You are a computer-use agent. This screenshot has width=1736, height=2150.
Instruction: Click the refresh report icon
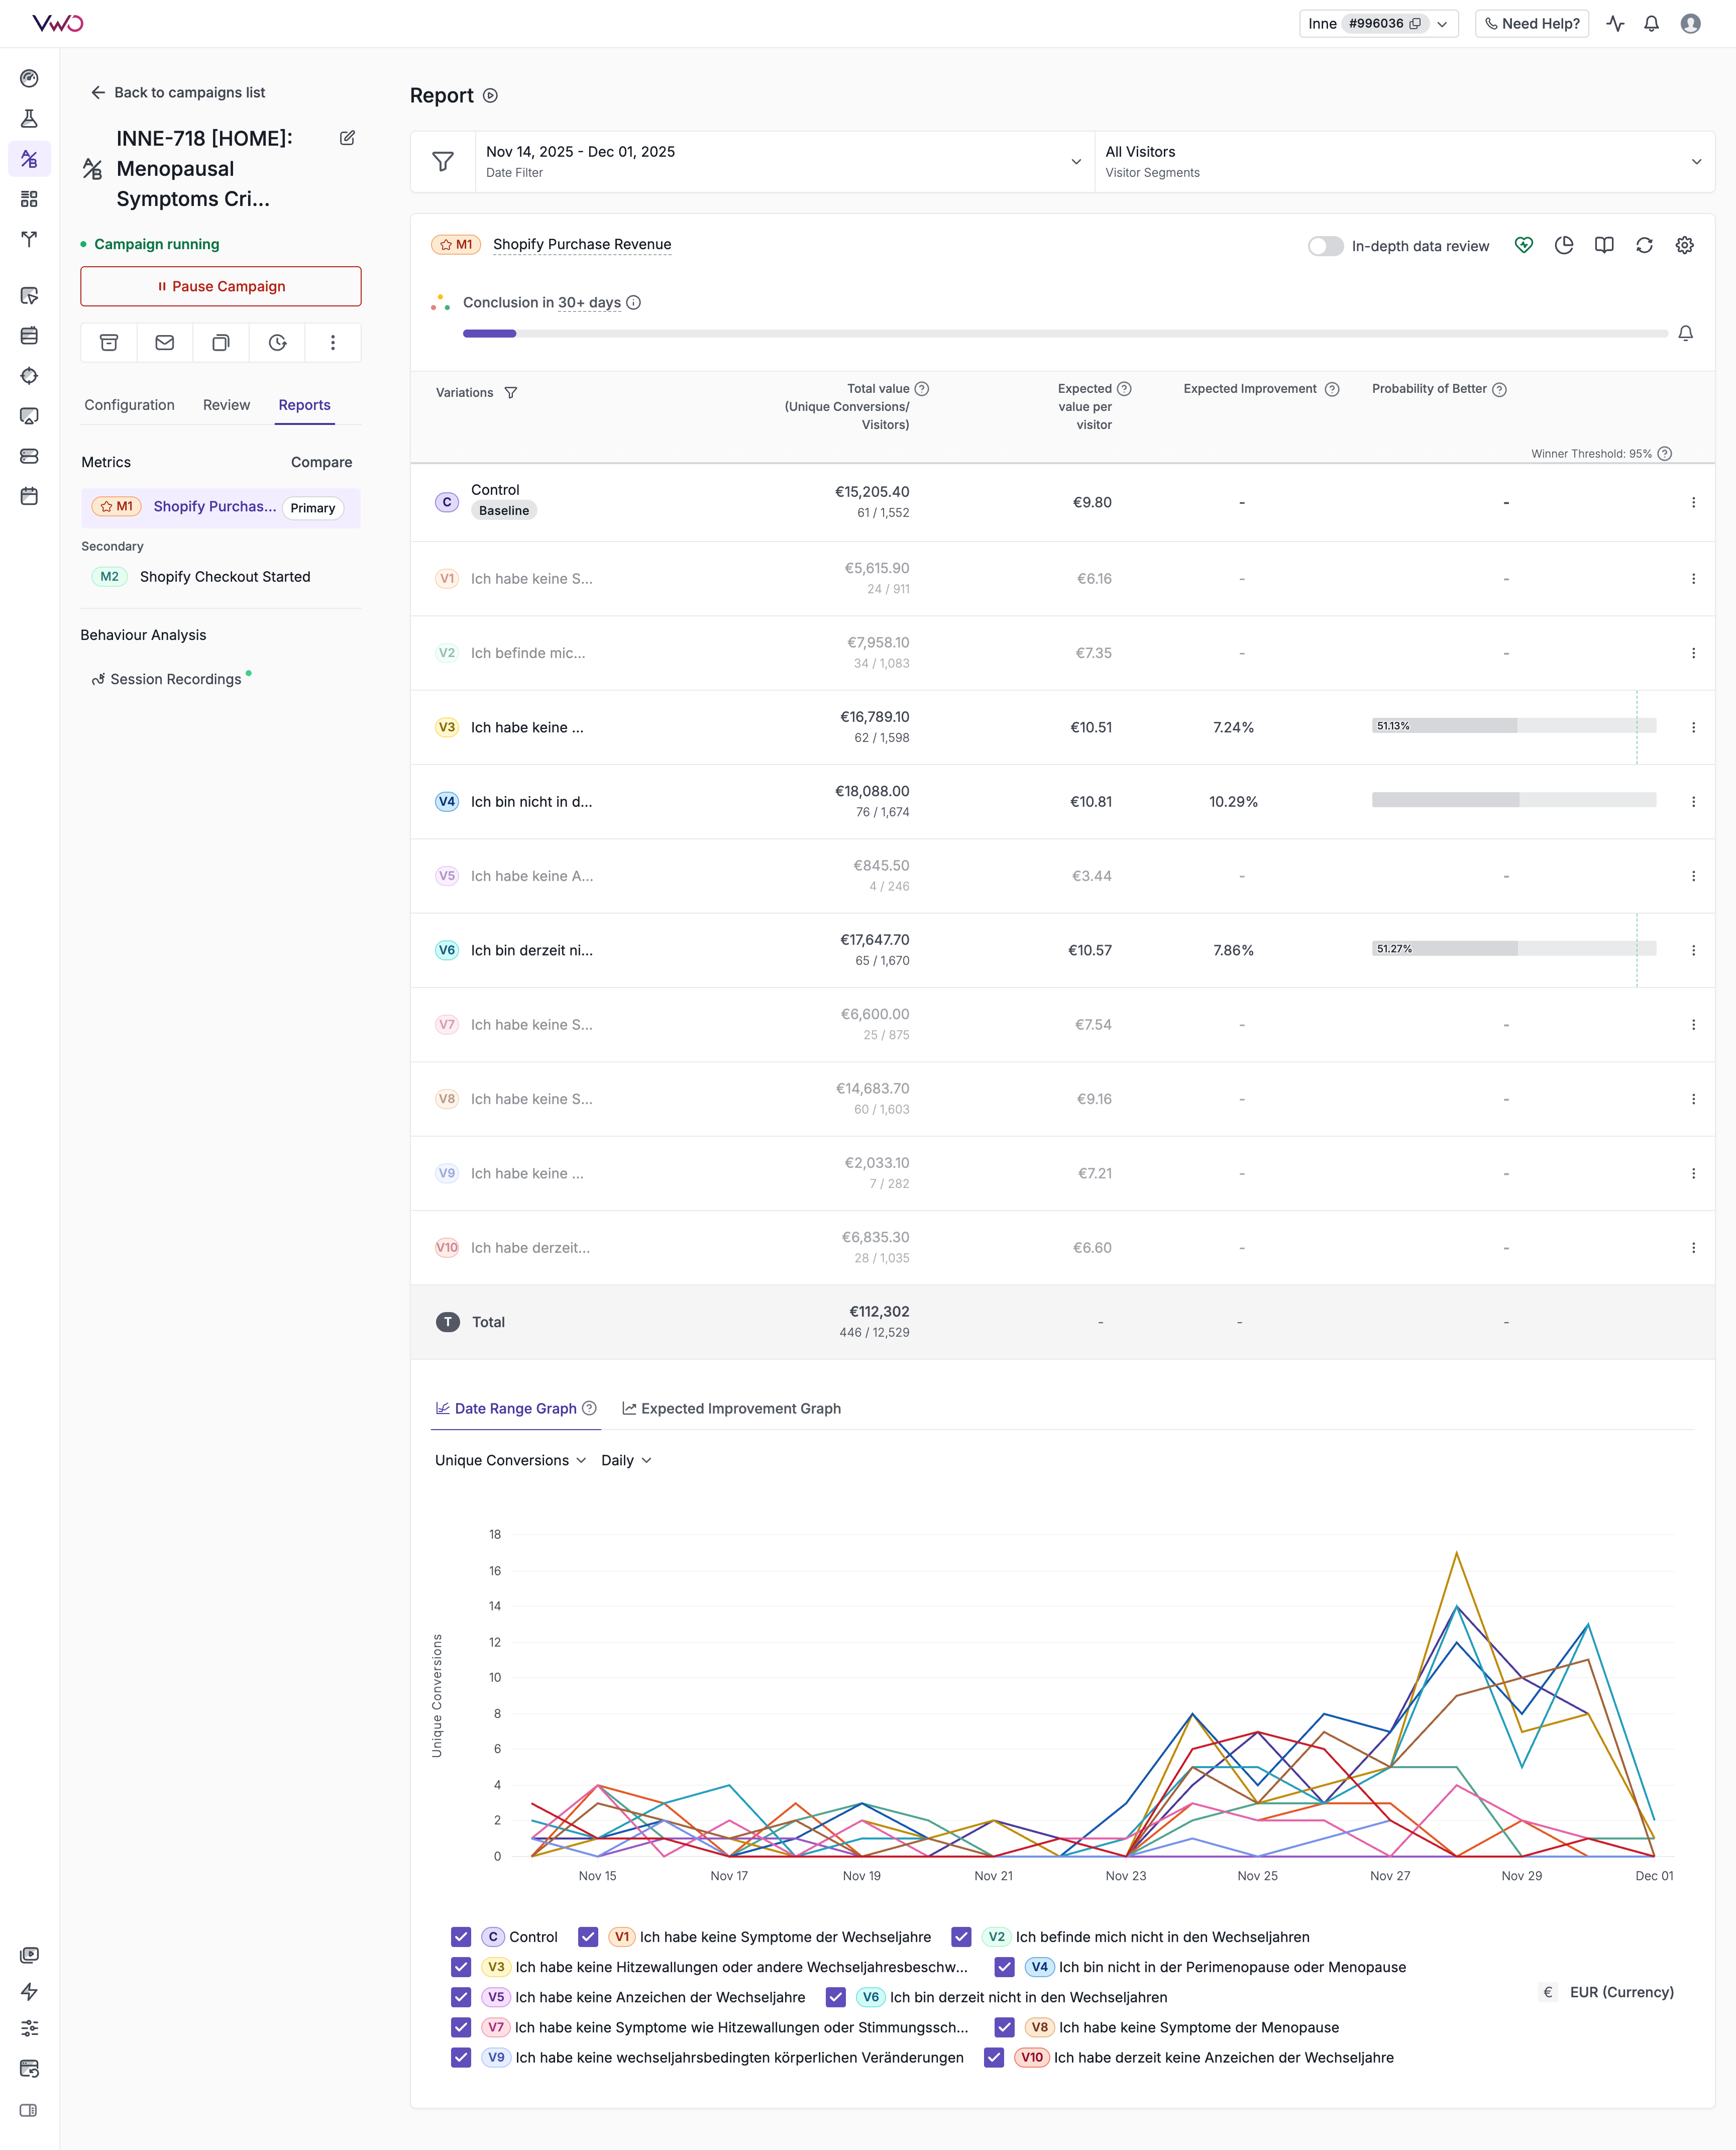coord(1644,246)
